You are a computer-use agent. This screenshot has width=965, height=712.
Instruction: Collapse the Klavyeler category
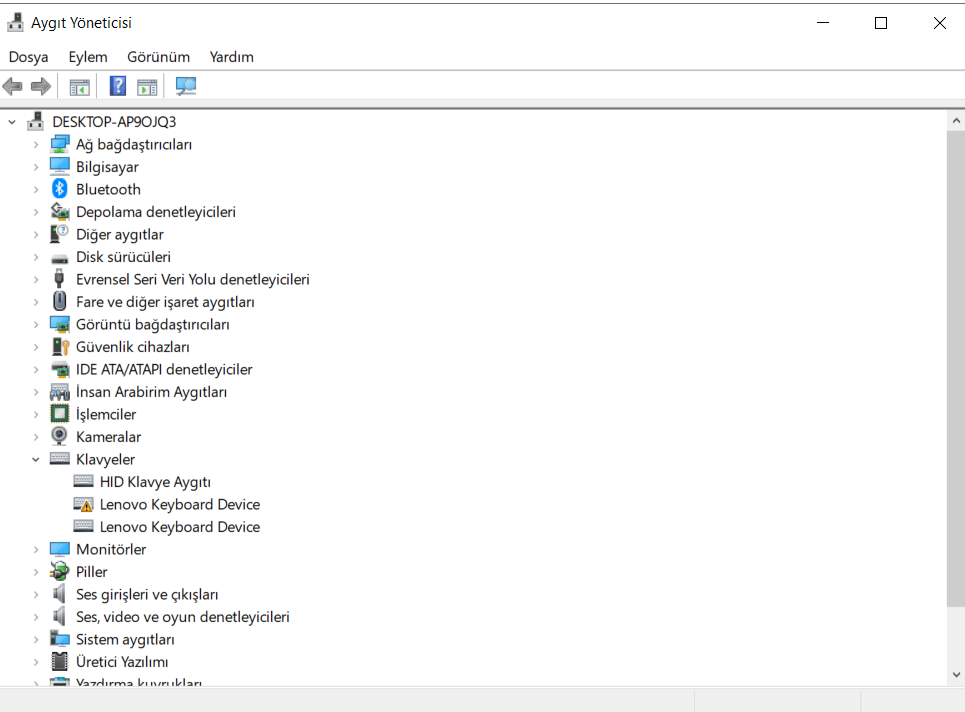pyautogui.click(x=36, y=459)
